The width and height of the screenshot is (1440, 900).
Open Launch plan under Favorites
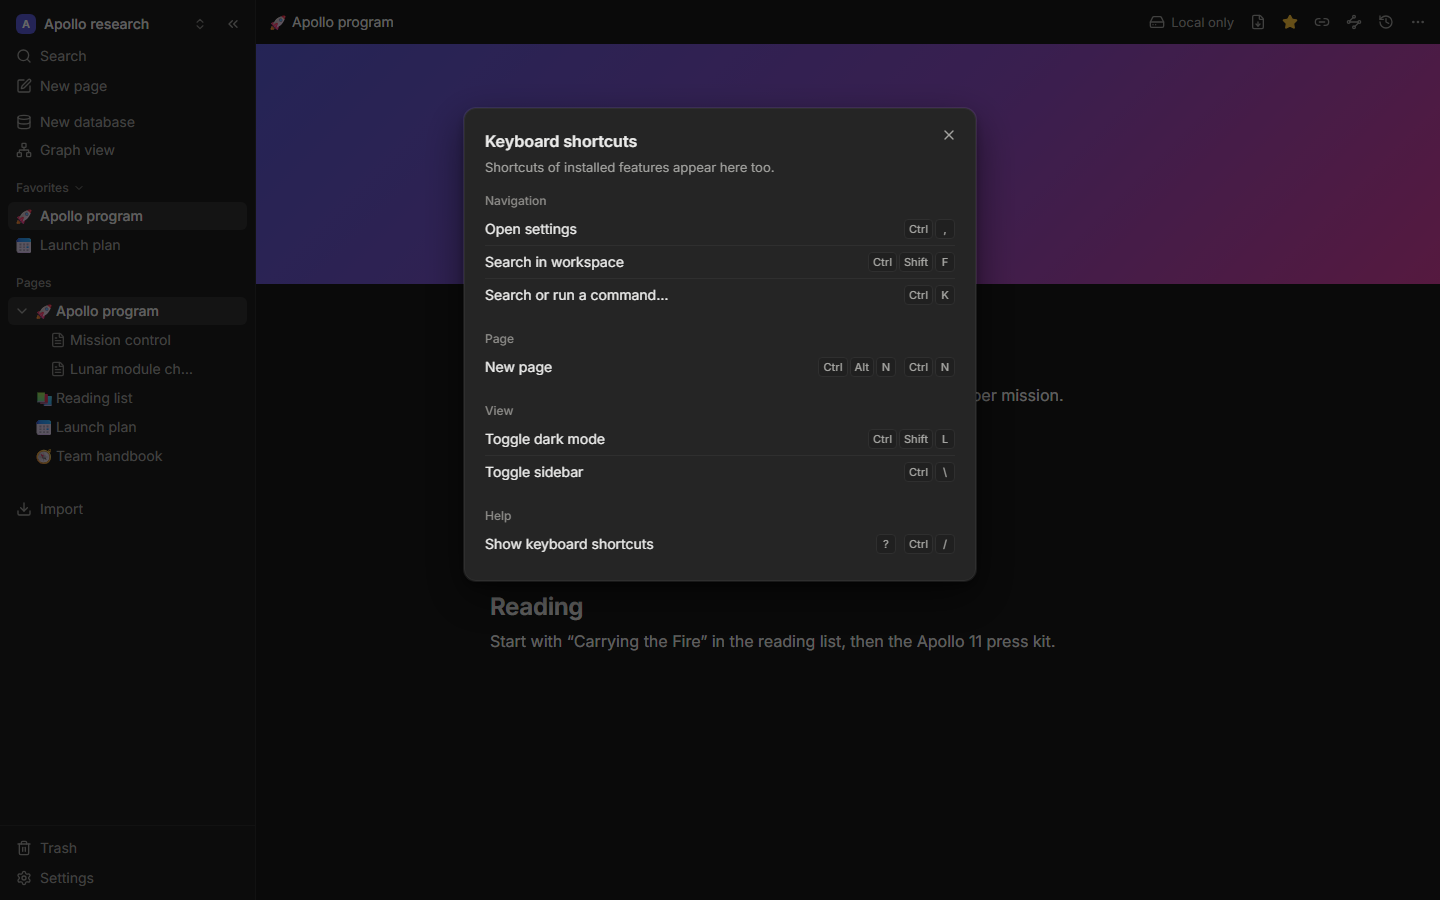127,245
